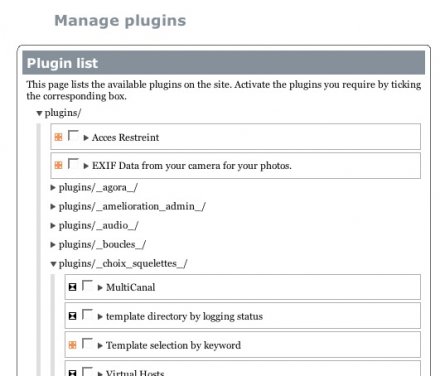Click orange icon beside Template selection by keyword
440x376 pixels.
72,345
